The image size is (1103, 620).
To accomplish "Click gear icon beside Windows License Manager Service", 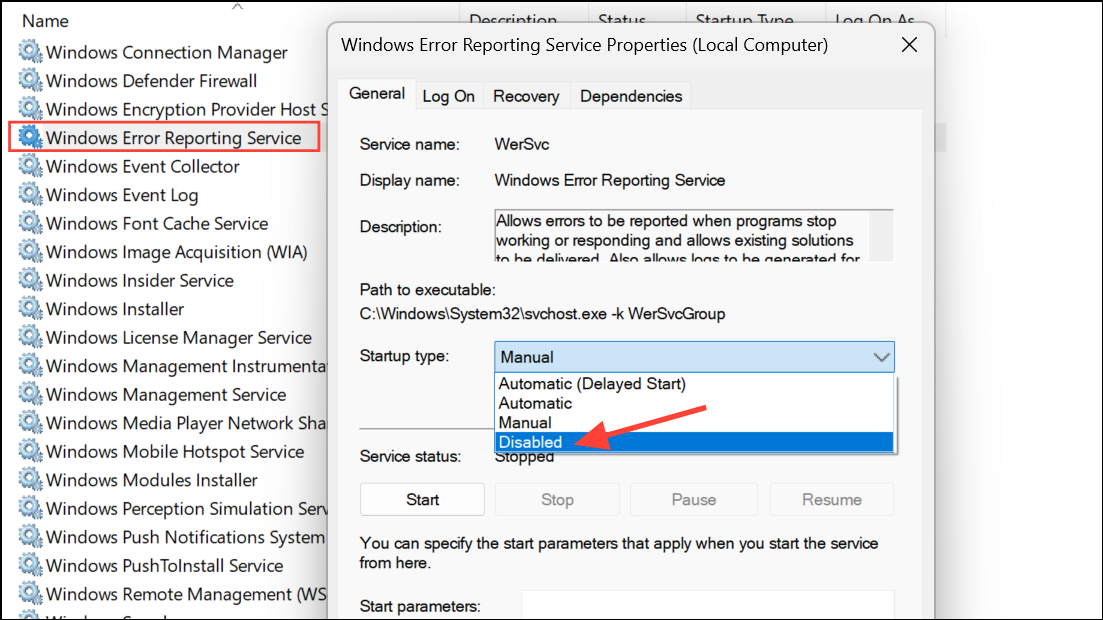I will tap(30, 336).
